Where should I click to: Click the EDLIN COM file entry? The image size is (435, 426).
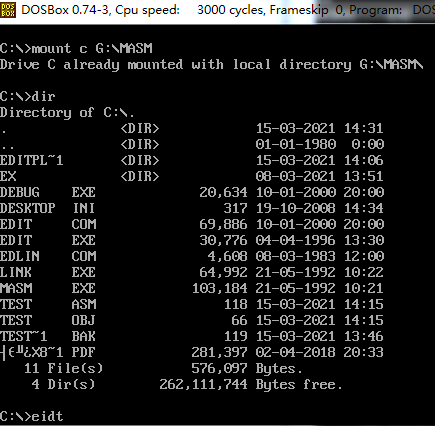(x=192, y=256)
